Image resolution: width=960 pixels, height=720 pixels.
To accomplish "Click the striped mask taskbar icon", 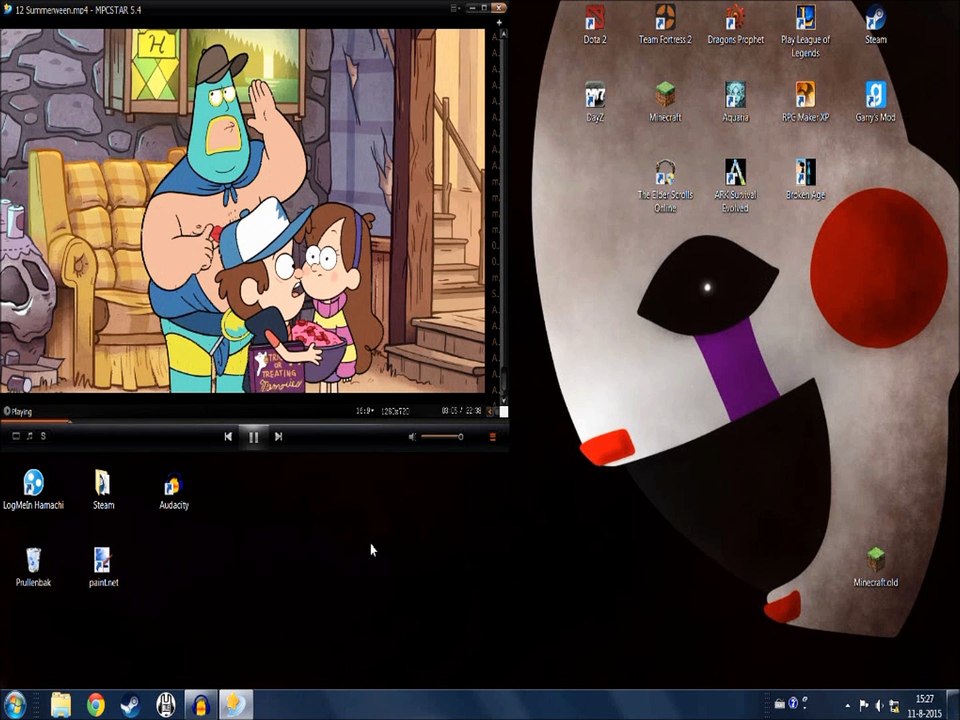I will click(x=166, y=705).
